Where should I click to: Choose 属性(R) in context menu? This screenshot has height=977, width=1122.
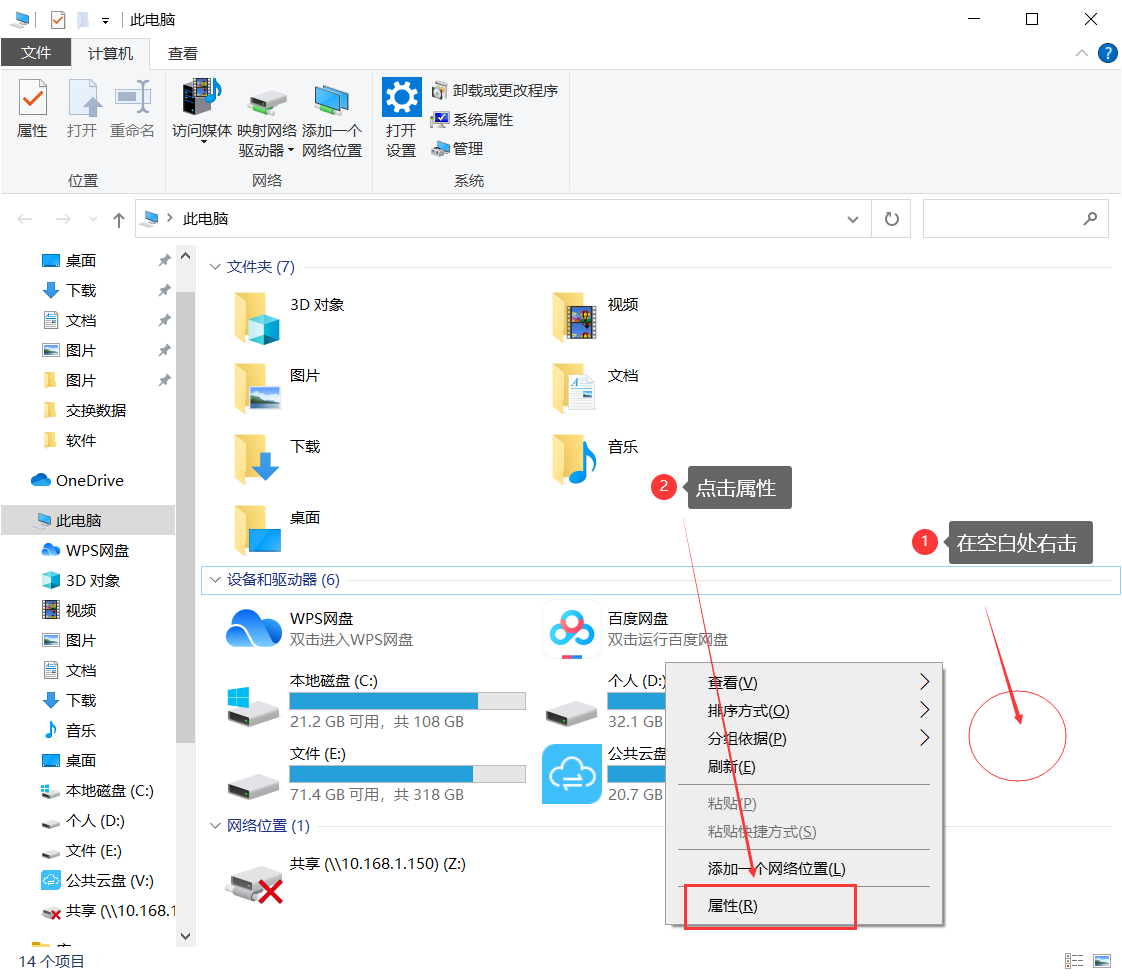(x=804, y=906)
